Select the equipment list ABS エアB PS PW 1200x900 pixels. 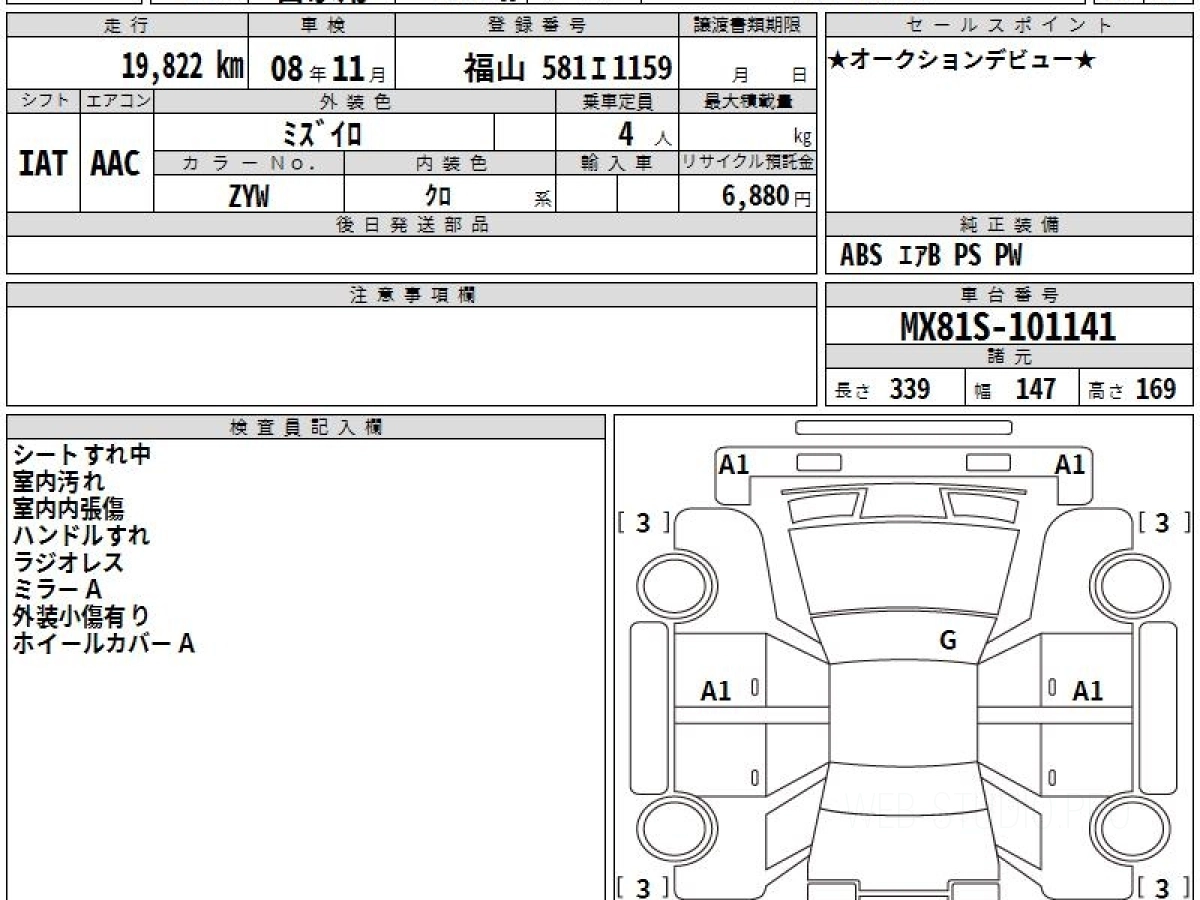coord(931,256)
